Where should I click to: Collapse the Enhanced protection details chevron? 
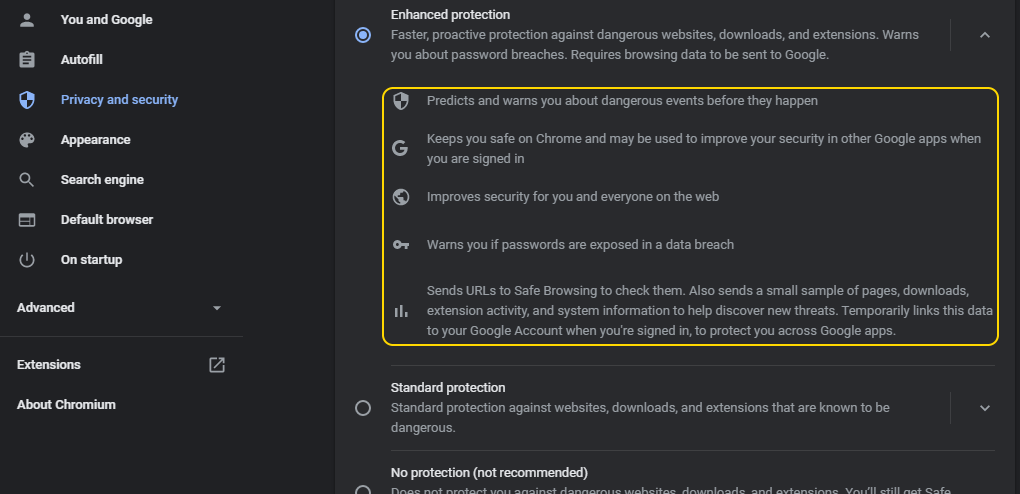click(x=985, y=35)
